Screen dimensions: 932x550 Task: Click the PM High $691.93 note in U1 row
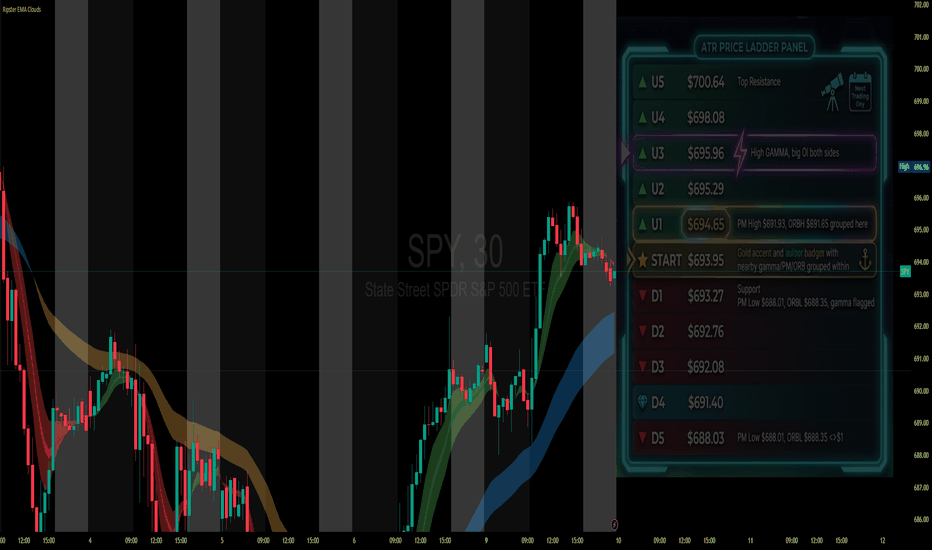pos(802,224)
